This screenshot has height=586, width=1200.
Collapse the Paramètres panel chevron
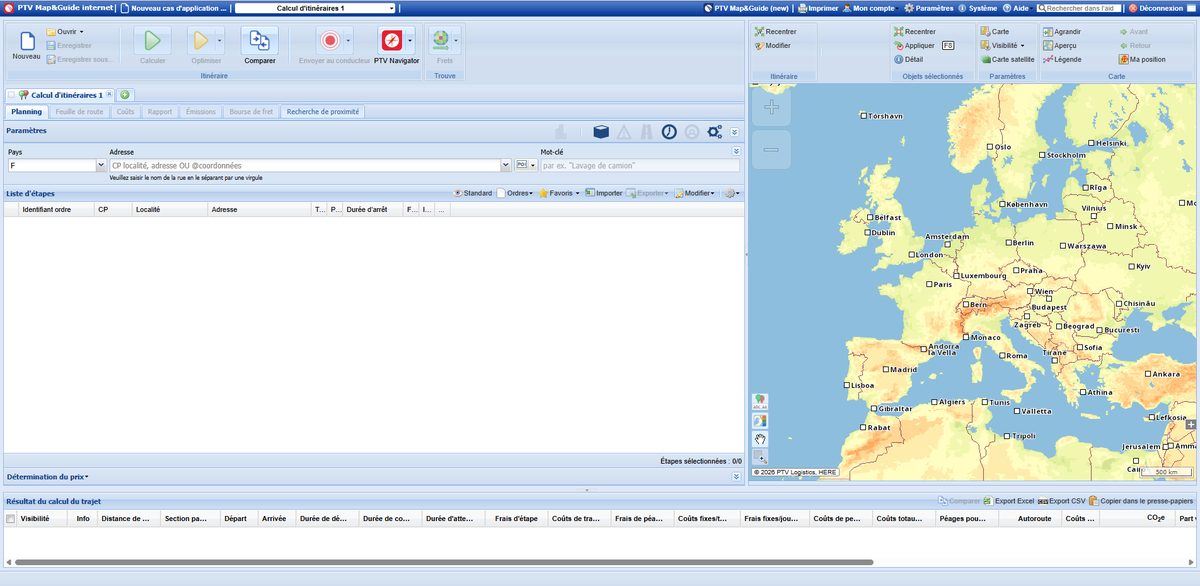tap(736, 131)
